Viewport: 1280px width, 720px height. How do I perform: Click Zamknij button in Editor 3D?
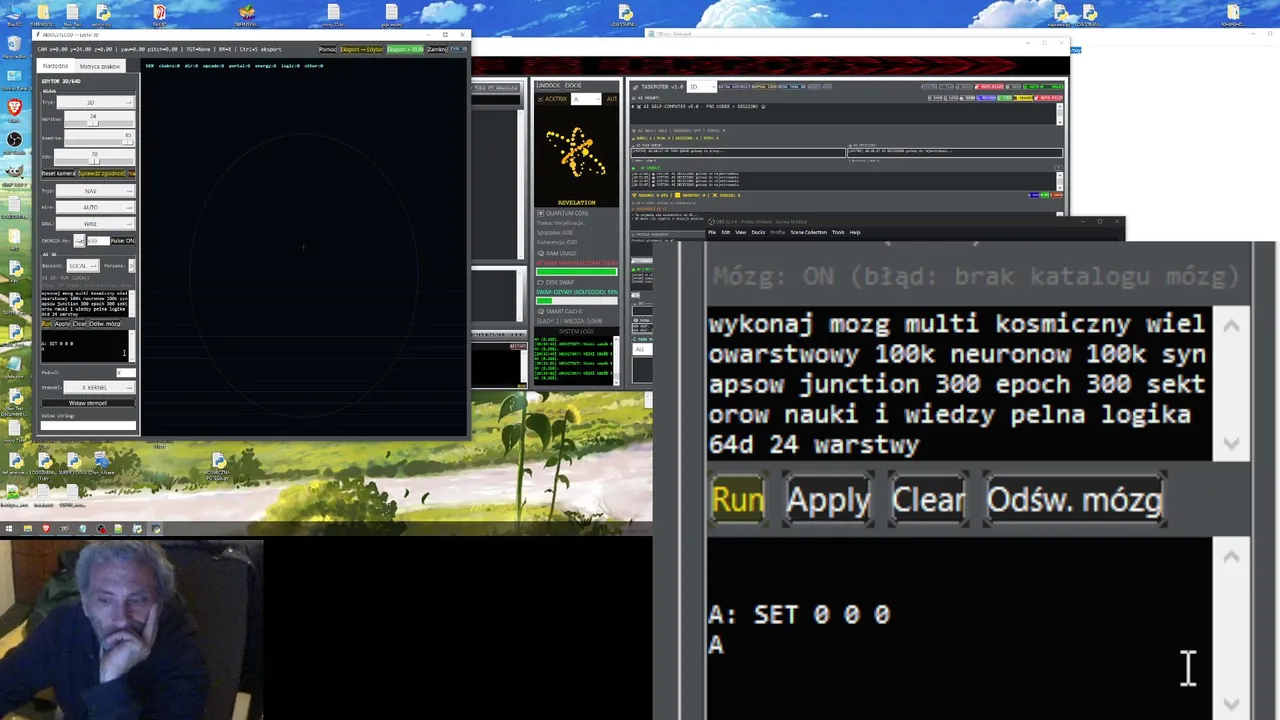coord(437,49)
